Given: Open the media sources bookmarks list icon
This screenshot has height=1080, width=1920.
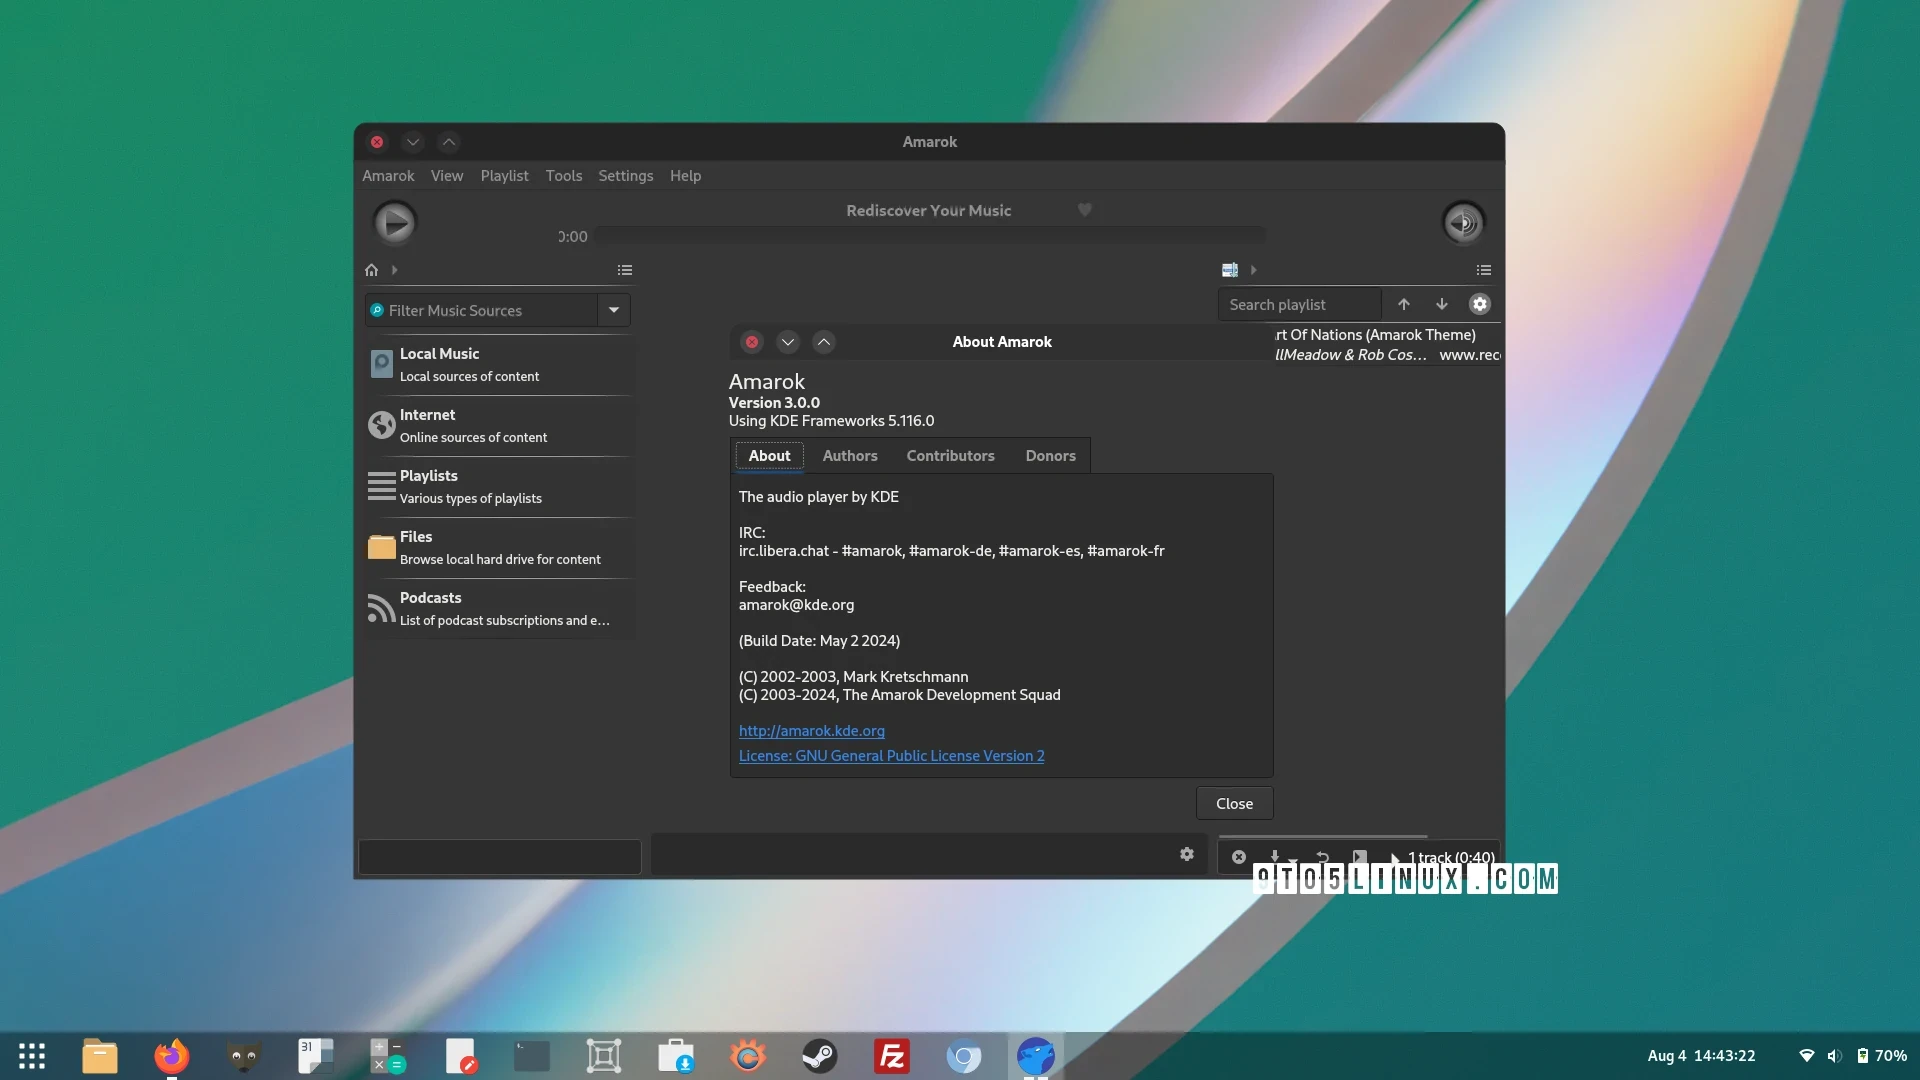Looking at the screenshot, I should [625, 270].
